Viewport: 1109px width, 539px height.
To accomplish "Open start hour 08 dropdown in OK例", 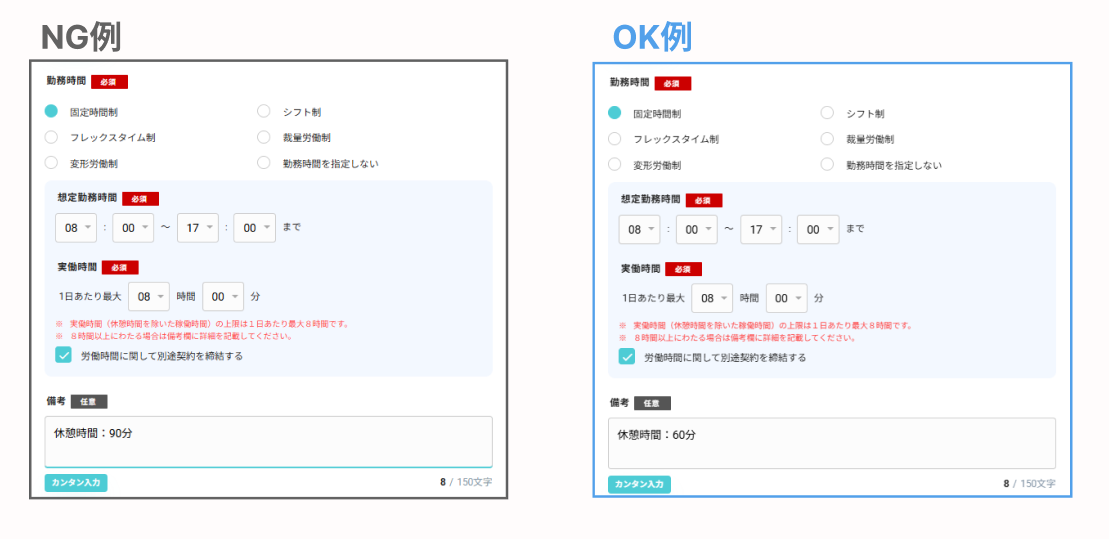I will [x=640, y=229].
